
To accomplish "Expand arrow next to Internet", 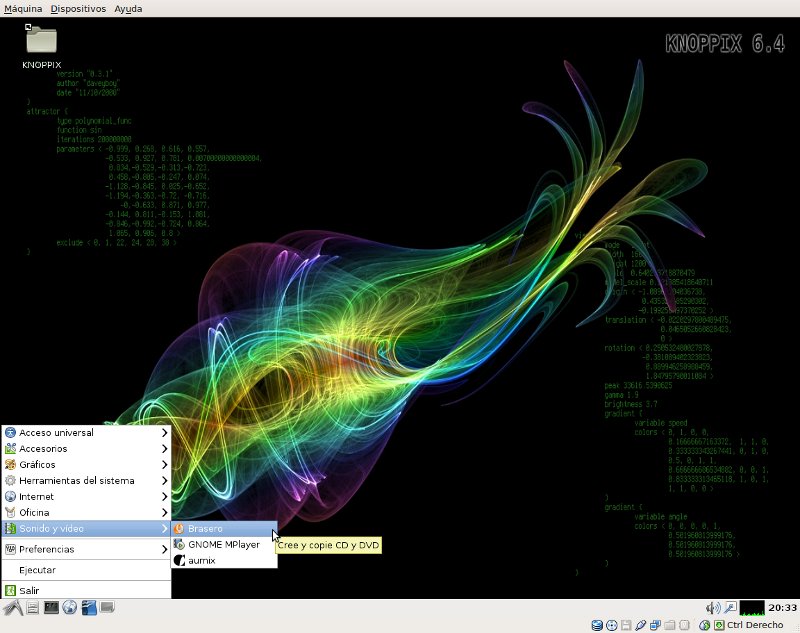I will [164, 496].
